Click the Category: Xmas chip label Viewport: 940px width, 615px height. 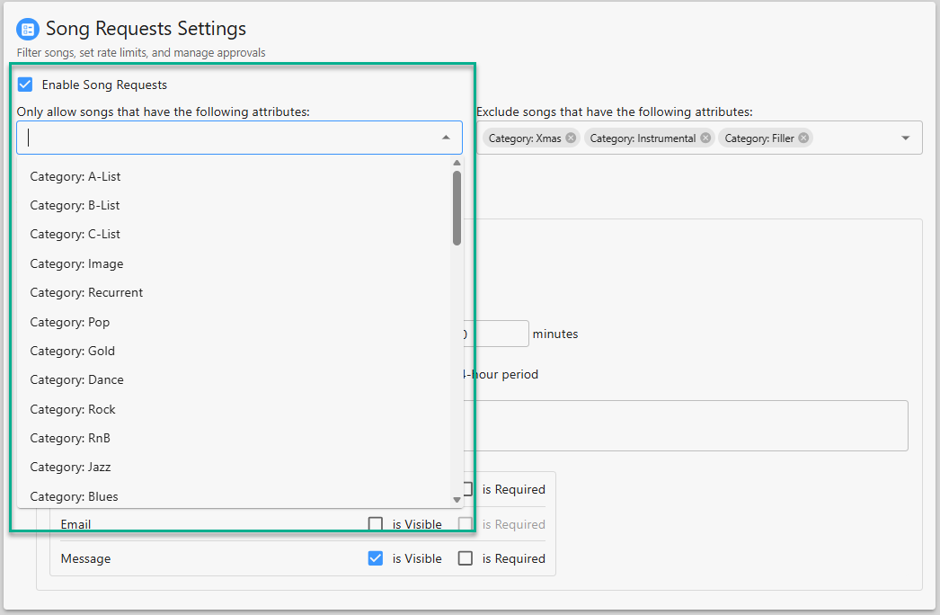point(525,138)
